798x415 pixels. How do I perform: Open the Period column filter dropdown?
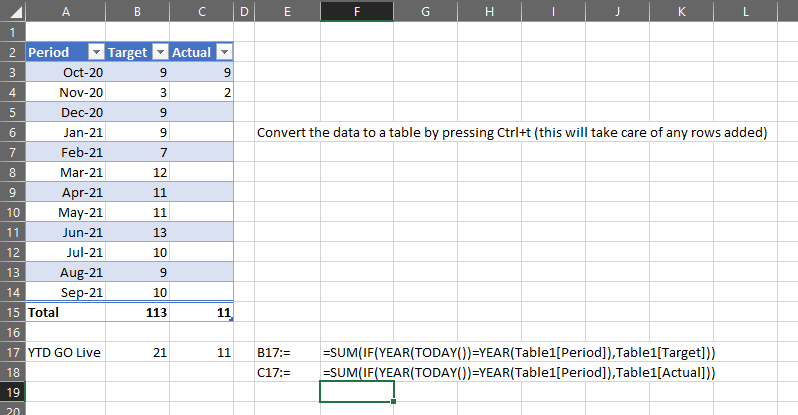[96, 52]
